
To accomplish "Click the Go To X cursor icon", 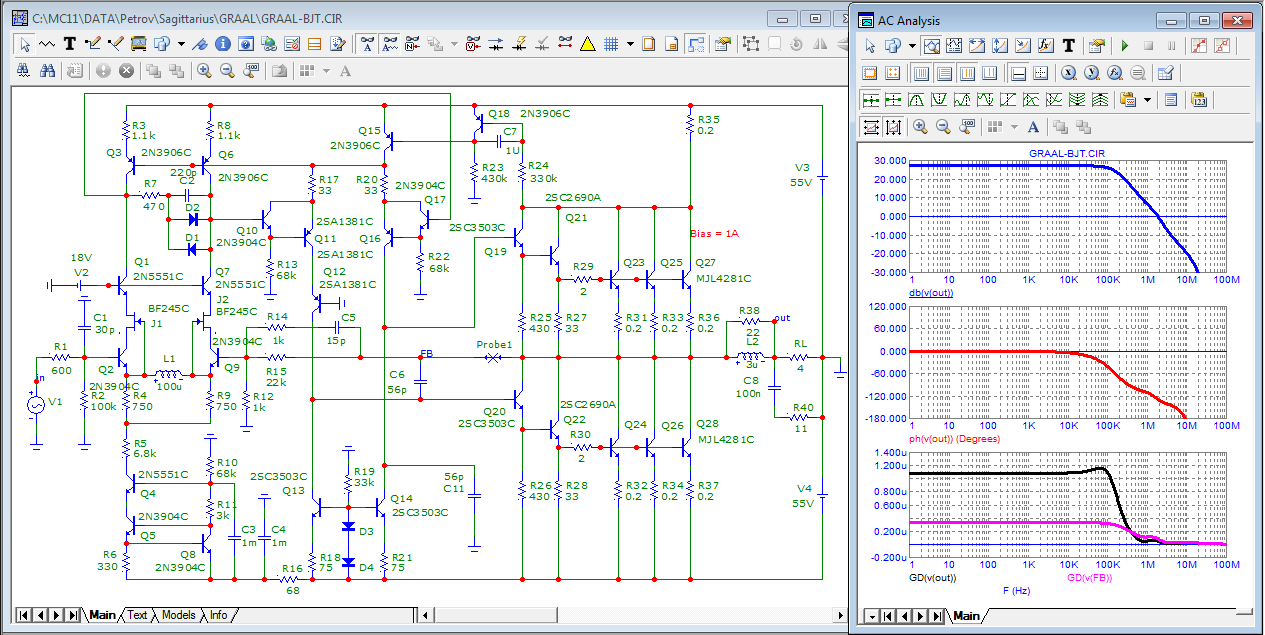I will [x=1068, y=73].
